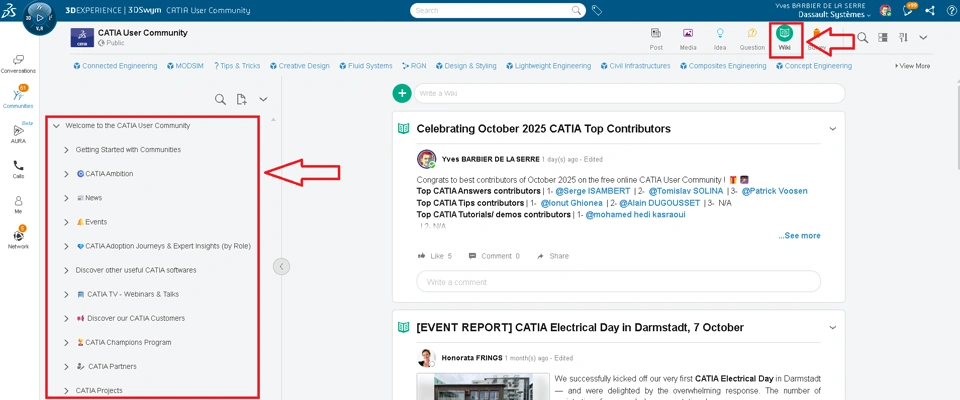
Task: Open notifications with +99 badge
Action: (x=909, y=10)
